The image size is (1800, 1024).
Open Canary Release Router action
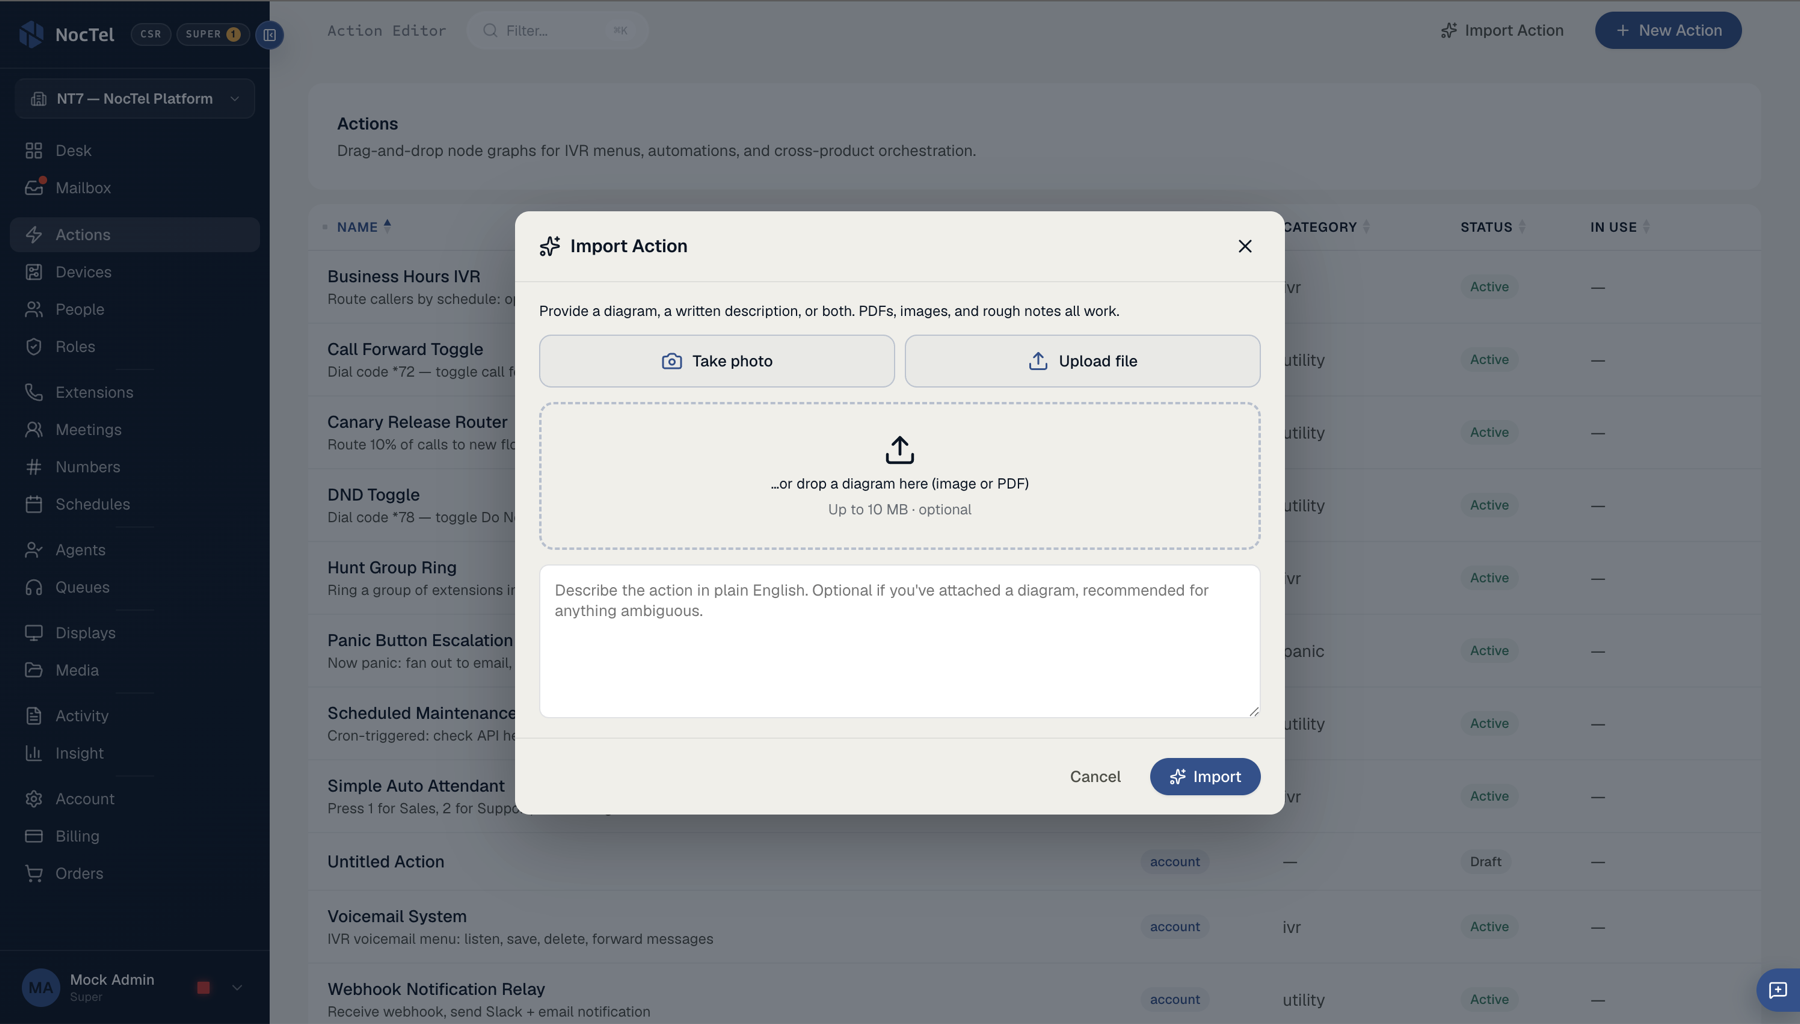tap(417, 422)
